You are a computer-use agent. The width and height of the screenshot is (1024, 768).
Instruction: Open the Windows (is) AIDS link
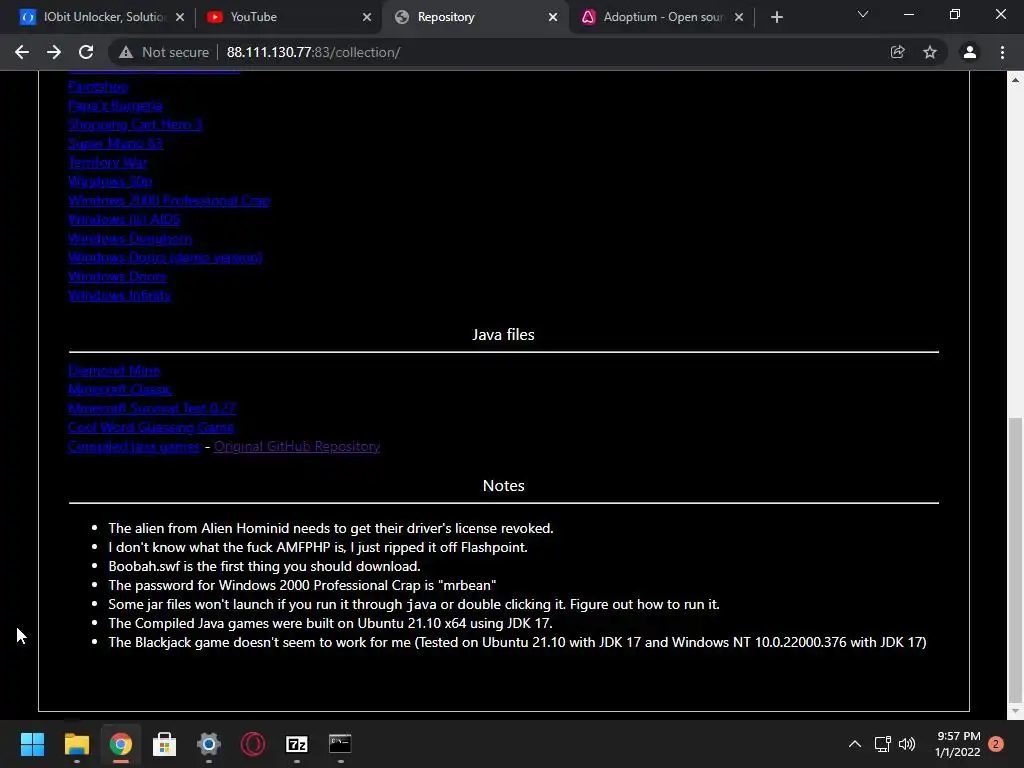124,219
